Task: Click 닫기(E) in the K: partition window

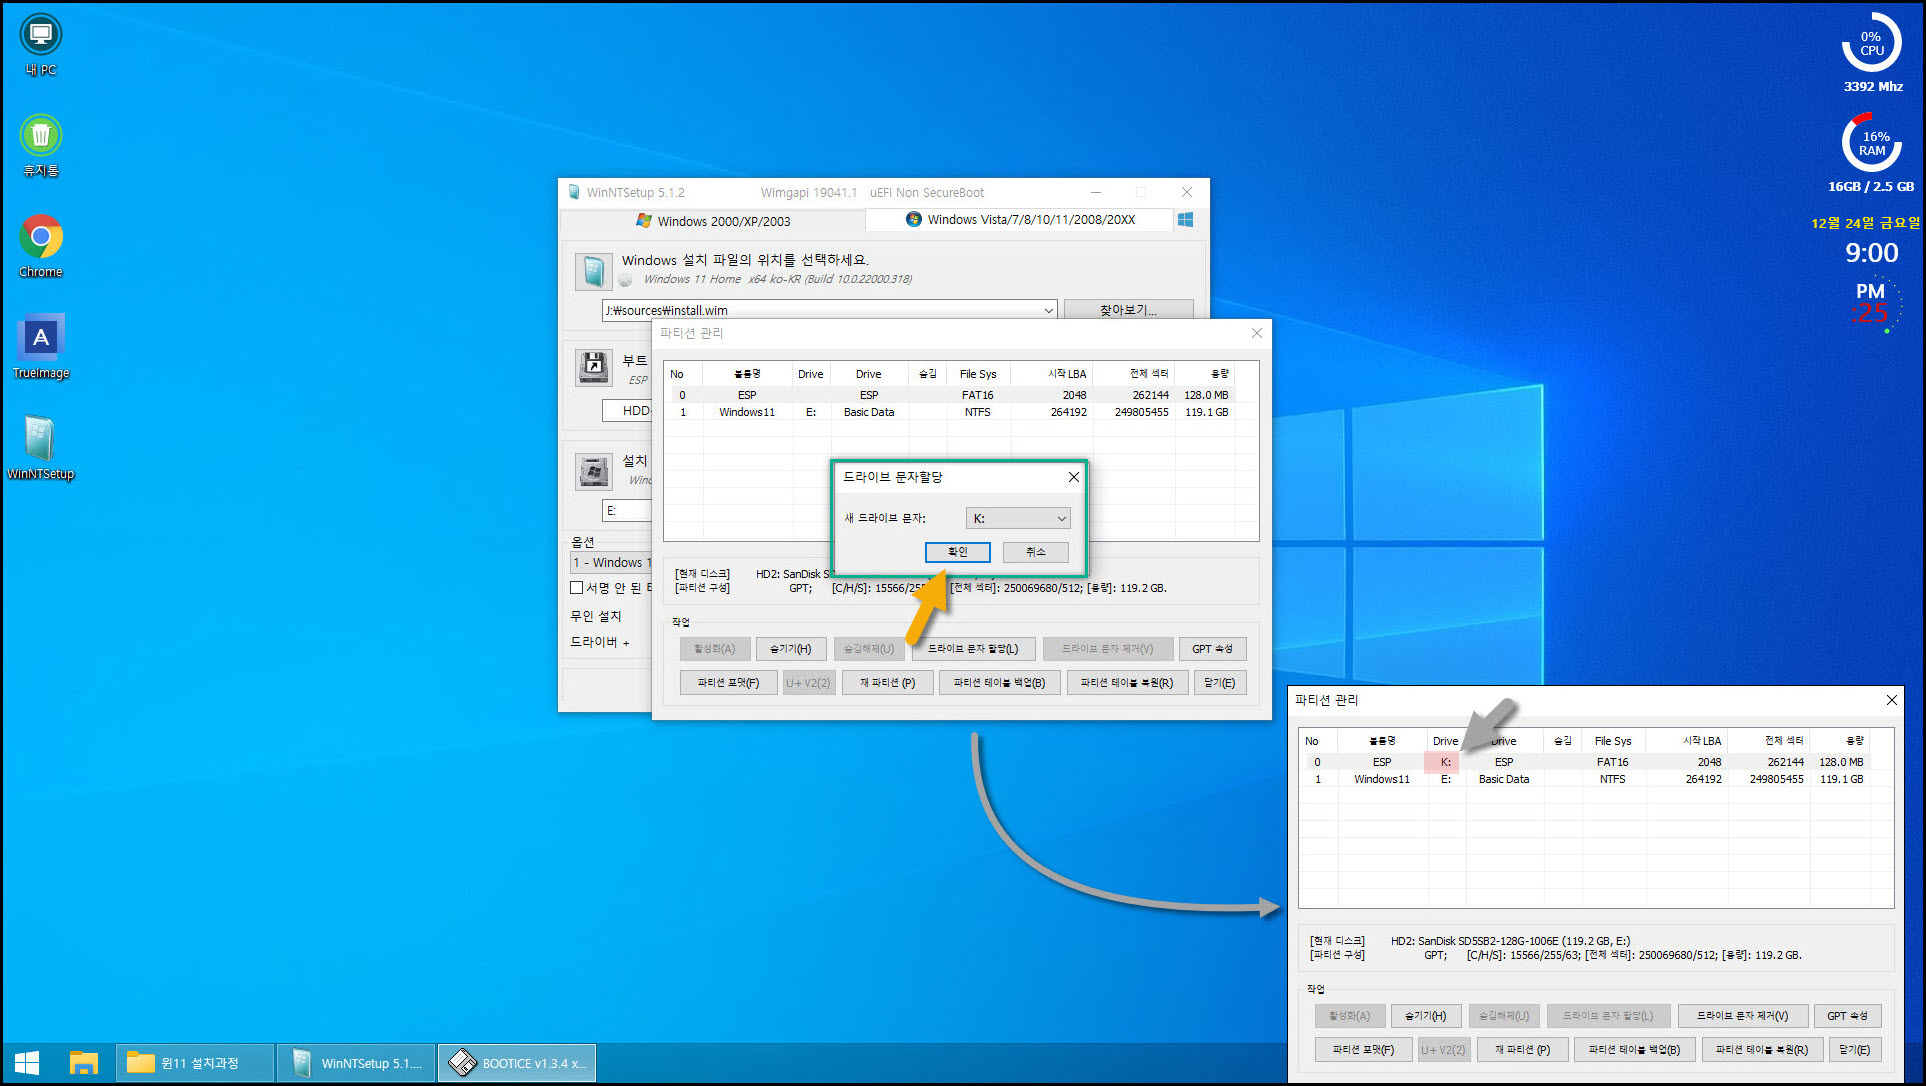Action: pyautogui.click(x=1855, y=1050)
